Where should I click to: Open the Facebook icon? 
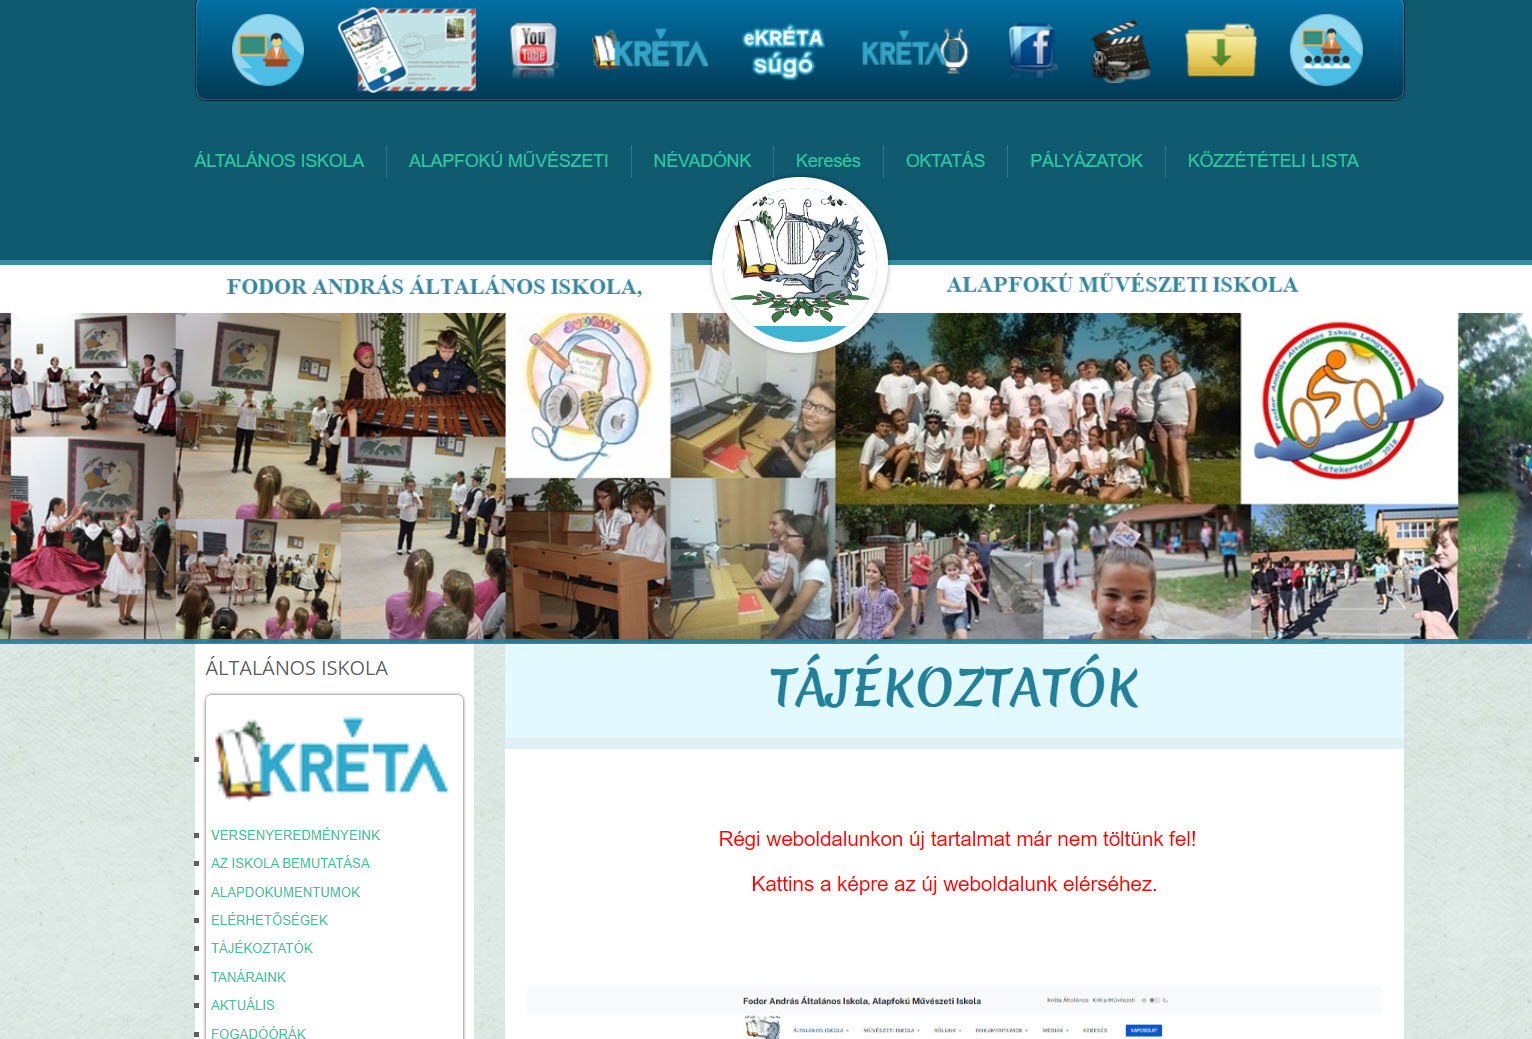(x=1032, y=50)
